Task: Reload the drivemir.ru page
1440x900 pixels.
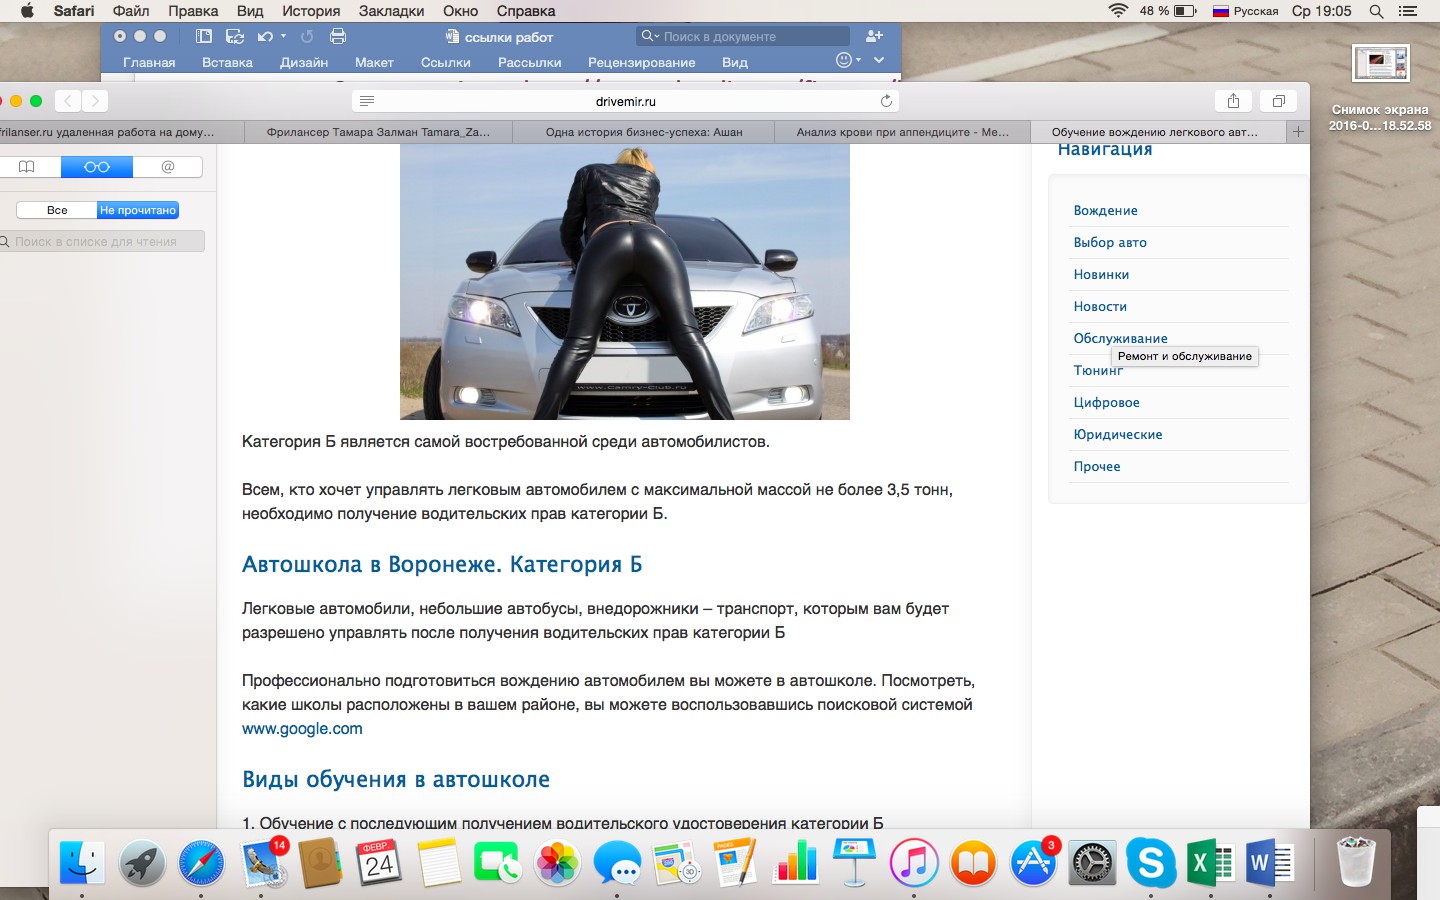Action: pyautogui.click(x=886, y=101)
